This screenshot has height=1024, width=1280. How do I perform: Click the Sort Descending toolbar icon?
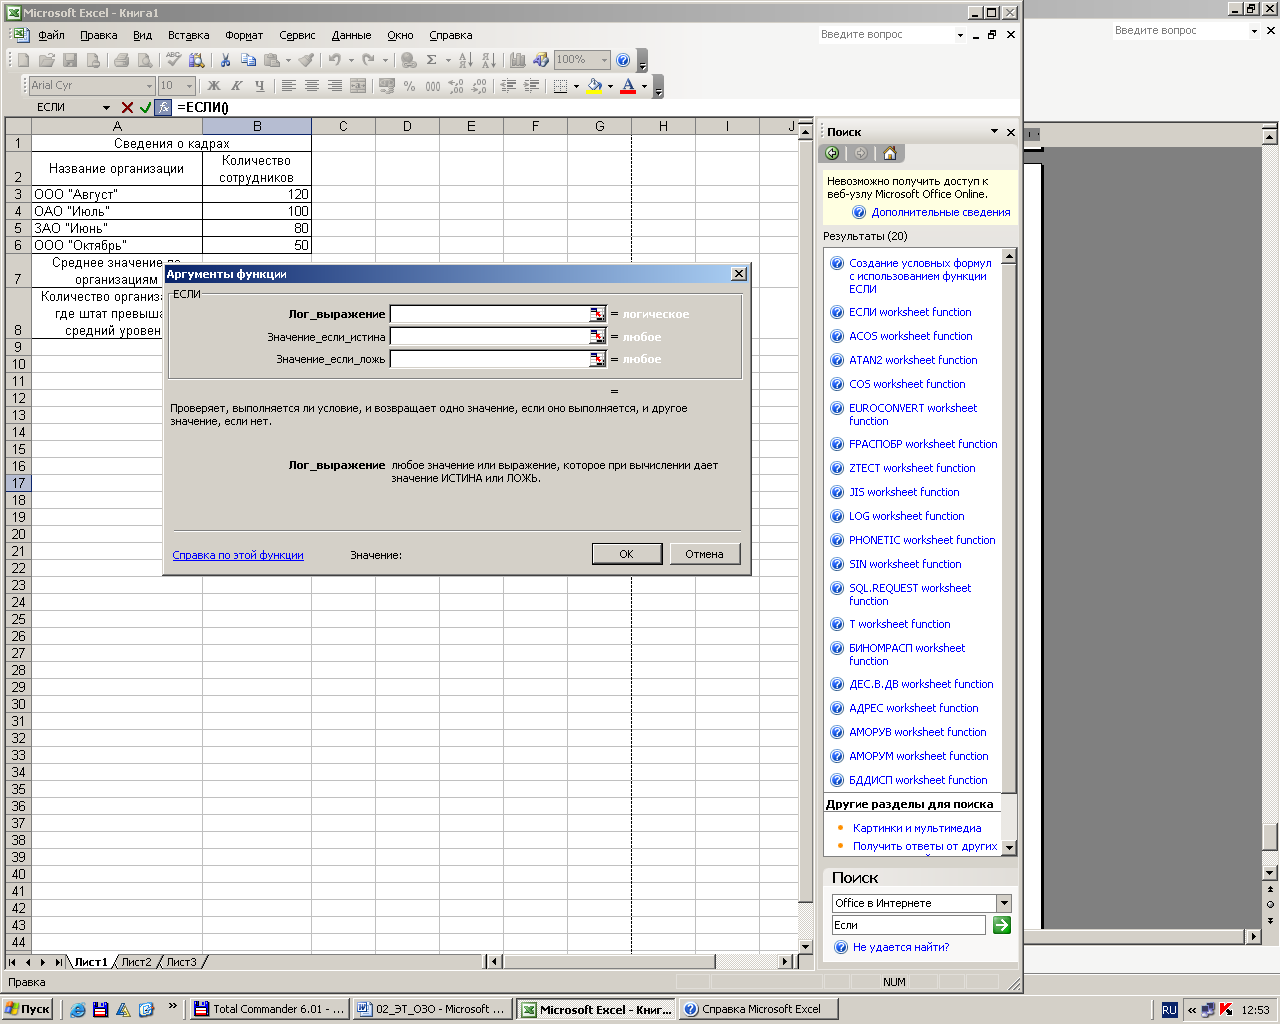489,60
